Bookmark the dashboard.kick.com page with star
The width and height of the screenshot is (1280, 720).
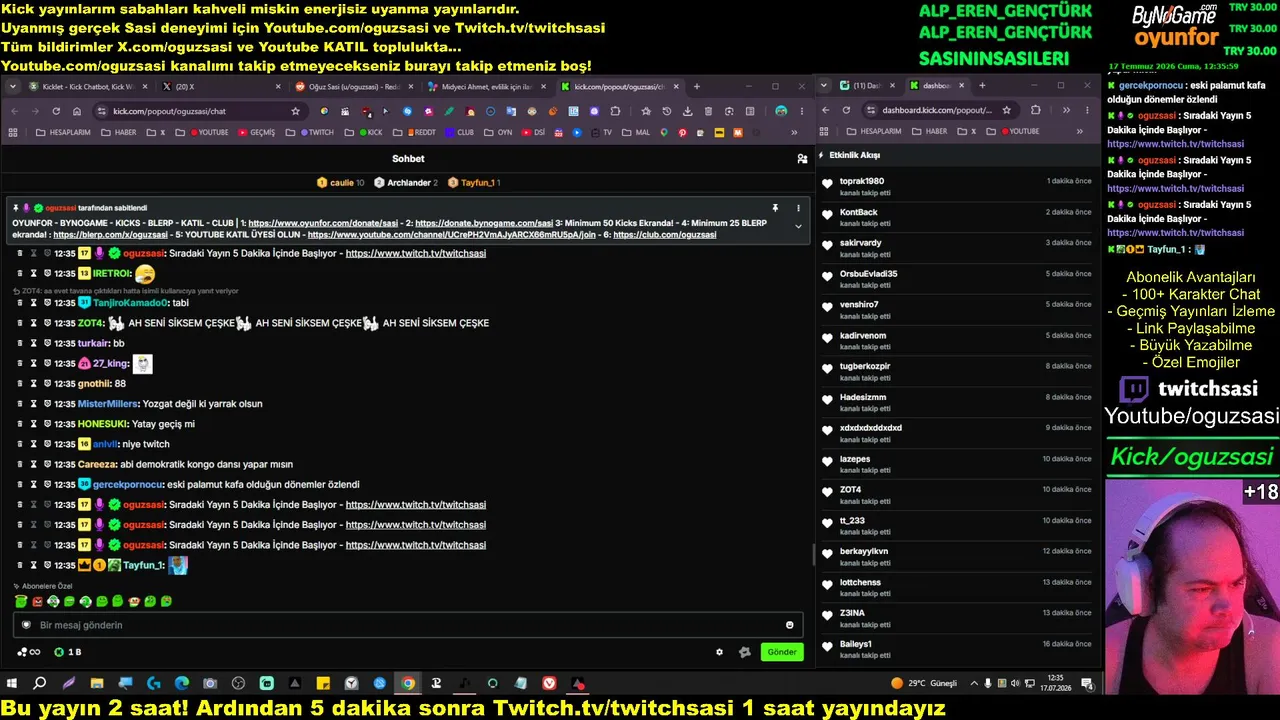click(1006, 110)
